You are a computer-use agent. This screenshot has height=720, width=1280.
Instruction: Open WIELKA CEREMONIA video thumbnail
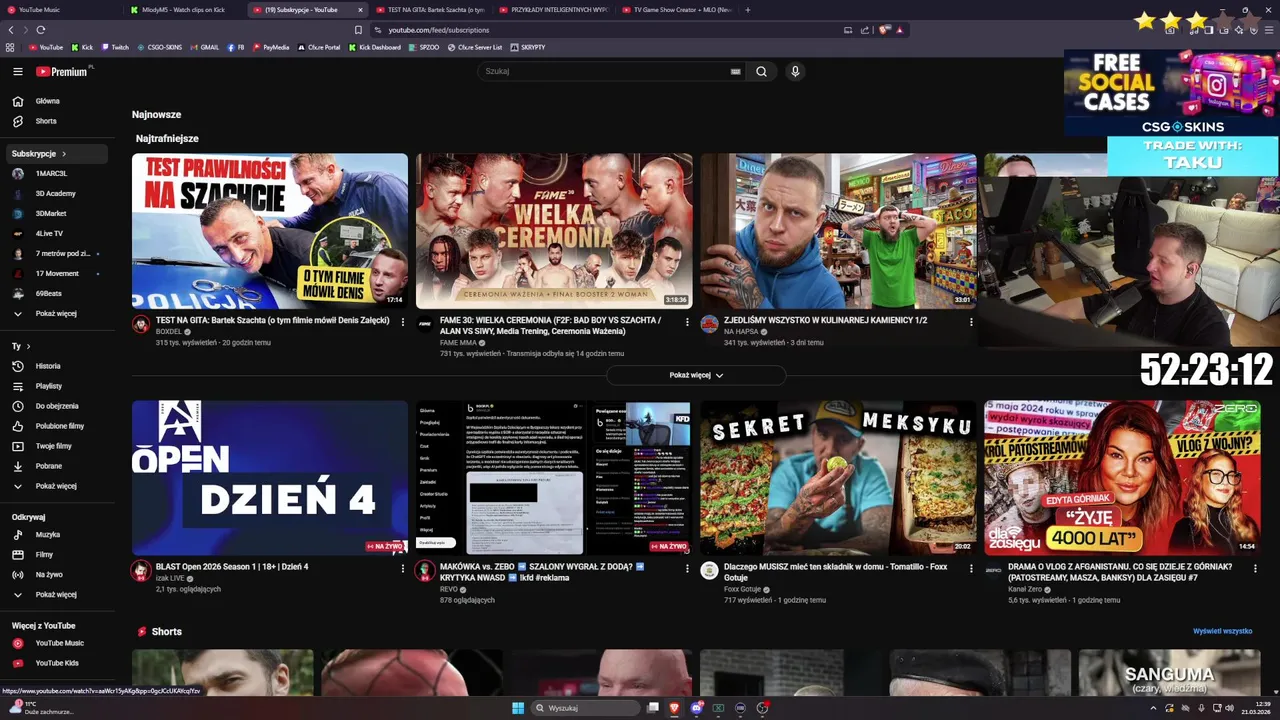tap(554, 231)
